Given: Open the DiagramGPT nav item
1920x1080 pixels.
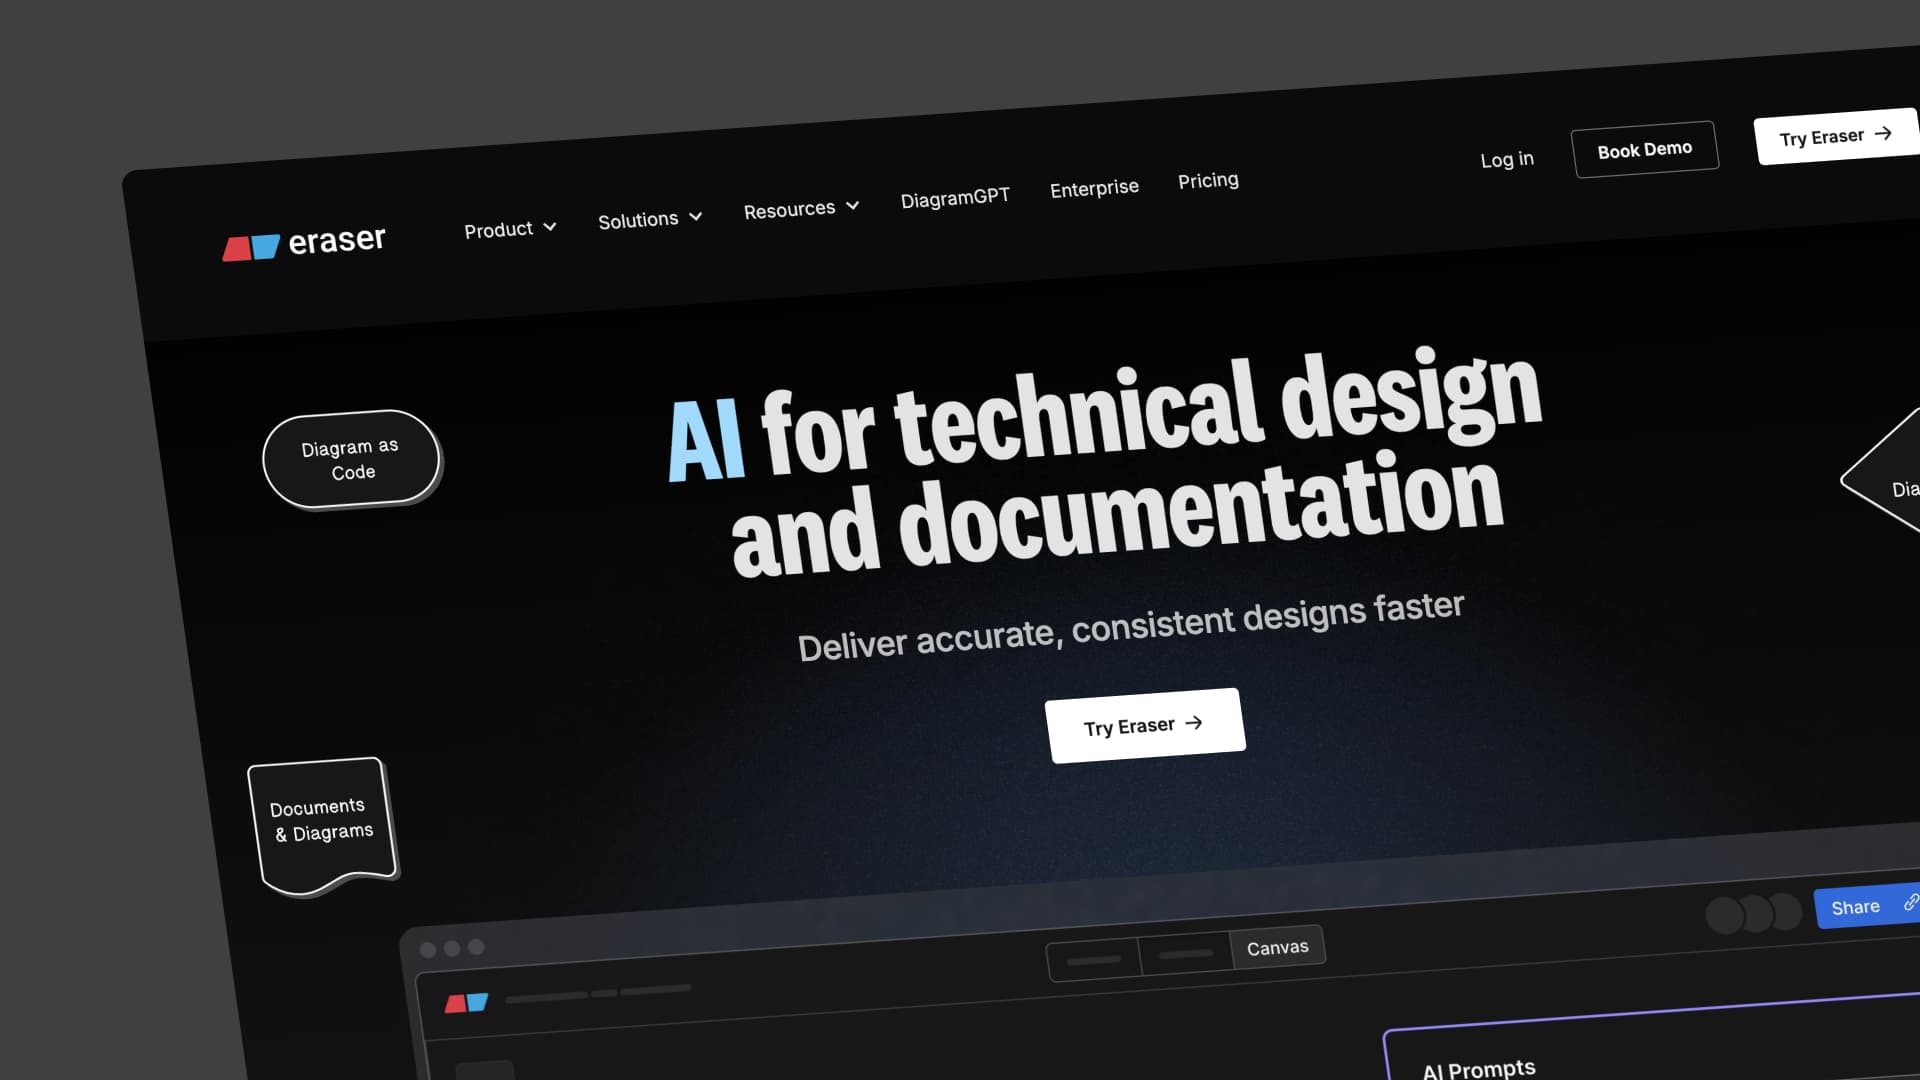Looking at the screenshot, I should tap(955, 198).
